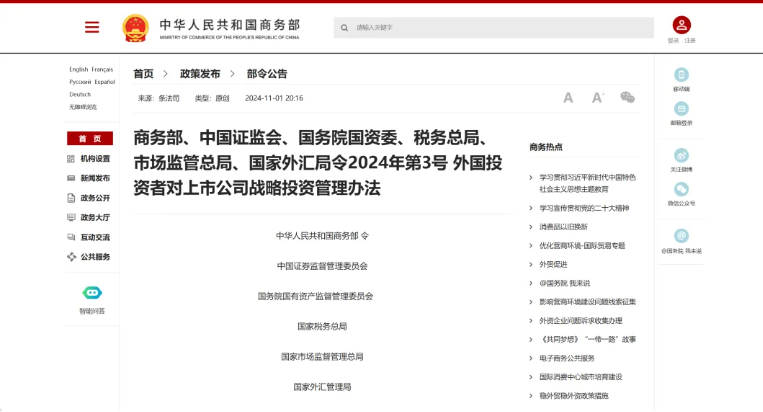The height and width of the screenshot is (412, 763).
Task: Open 机构设置 in the sidebar
Action: 95,159
